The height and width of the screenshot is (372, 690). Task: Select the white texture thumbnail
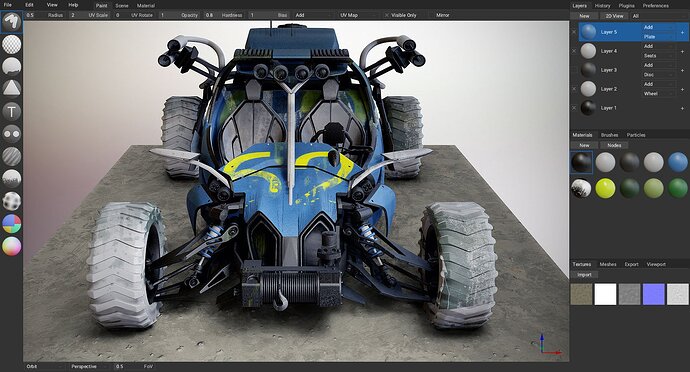[606, 294]
